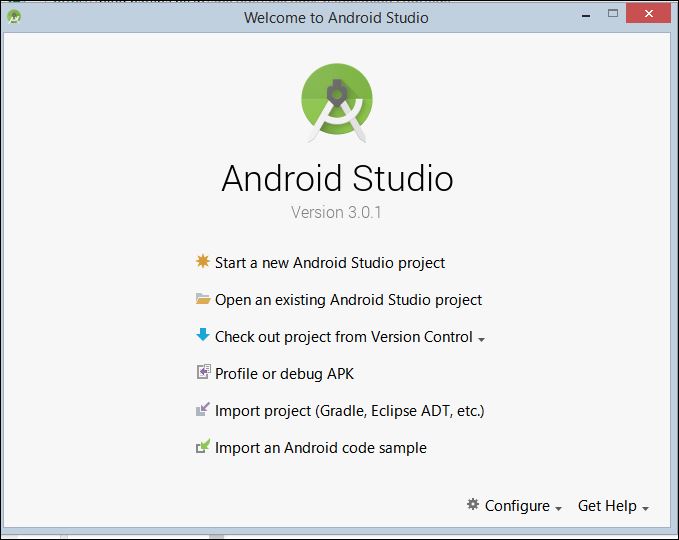This screenshot has width=679, height=540.
Task: Close the Welcome to Android Studio window
Action: [x=648, y=13]
